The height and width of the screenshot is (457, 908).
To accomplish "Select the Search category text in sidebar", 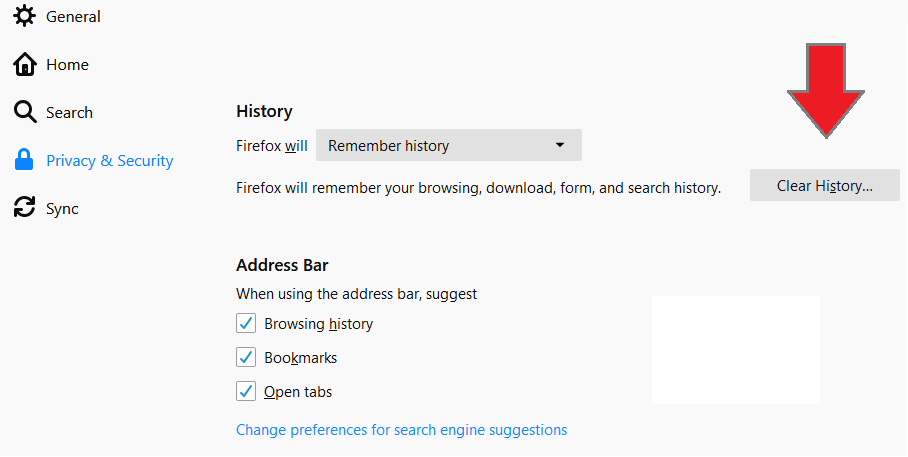I will 69,112.
